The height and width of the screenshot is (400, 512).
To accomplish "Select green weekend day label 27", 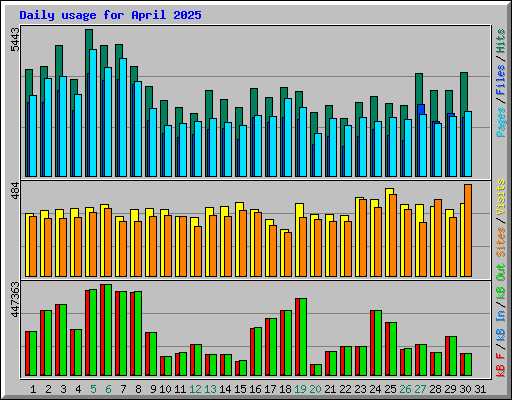I will click(420, 389).
